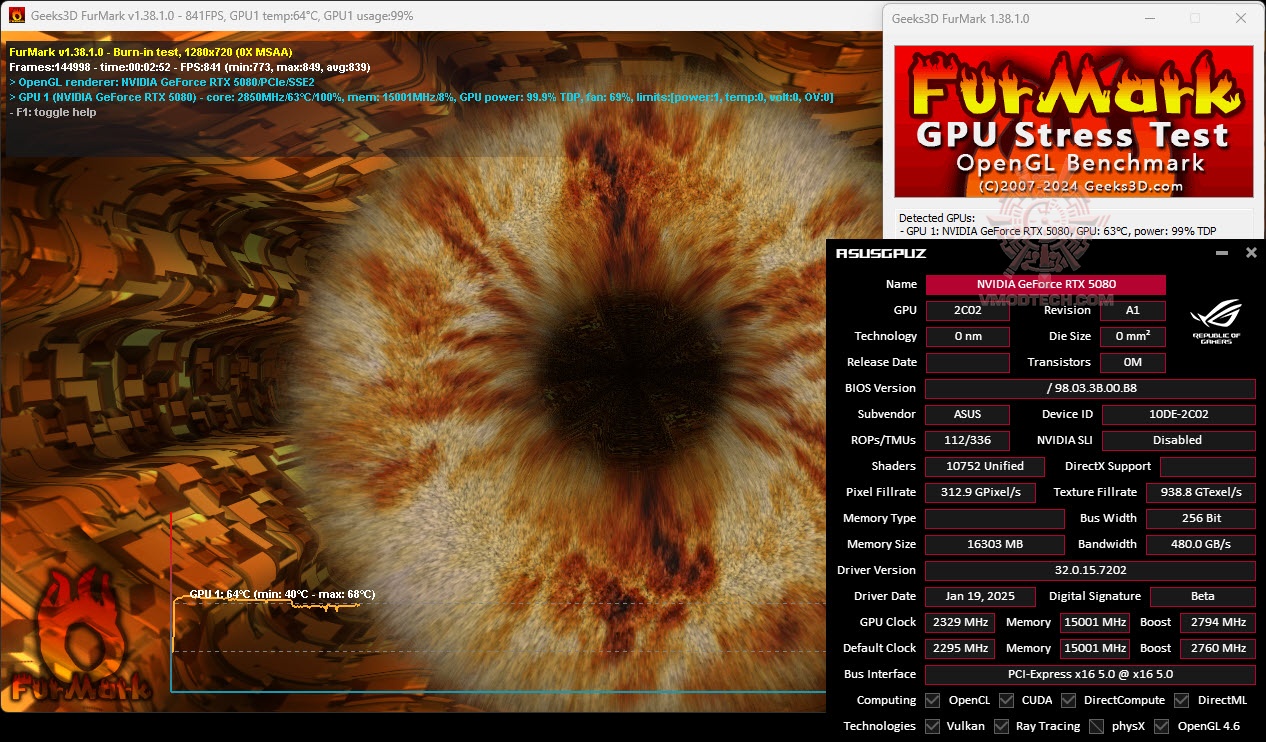
Task: Toggle the DirectCompute checkbox
Action: (x=1068, y=700)
